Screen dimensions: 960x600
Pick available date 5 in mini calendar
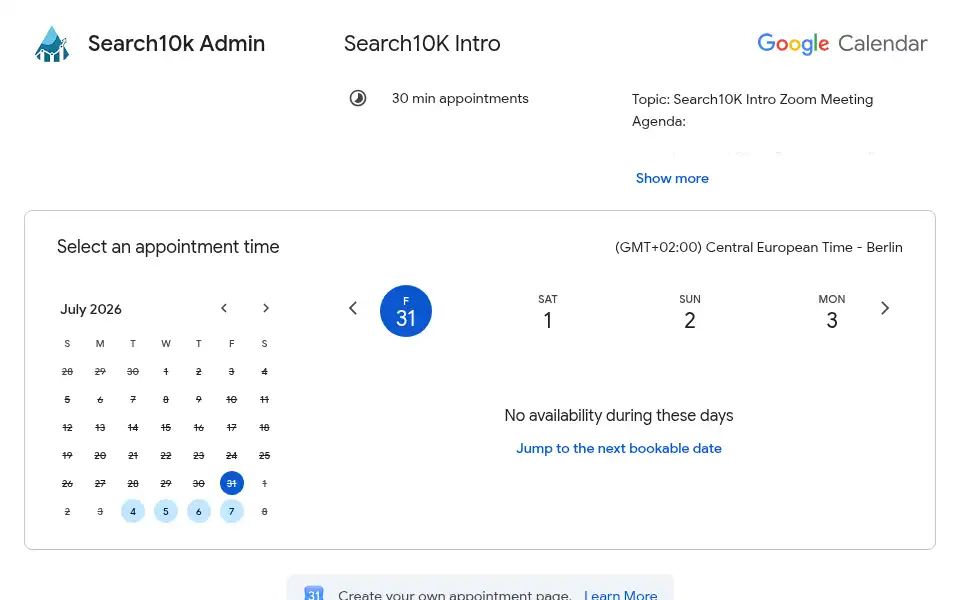point(166,511)
